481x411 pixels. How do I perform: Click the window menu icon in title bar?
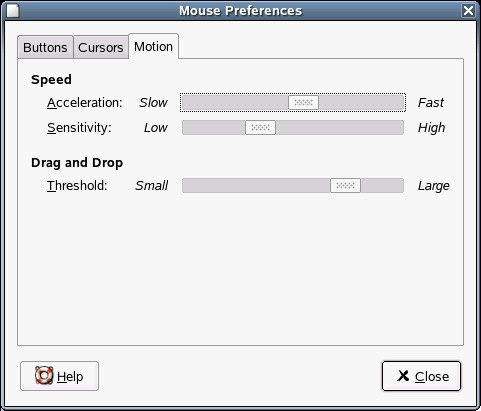[x=13, y=11]
